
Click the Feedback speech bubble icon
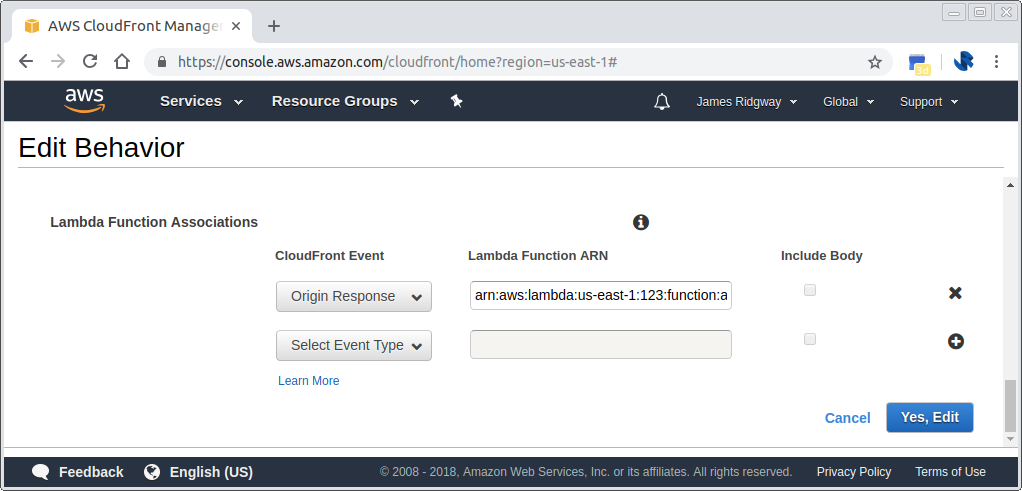click(x=40, y=471)
